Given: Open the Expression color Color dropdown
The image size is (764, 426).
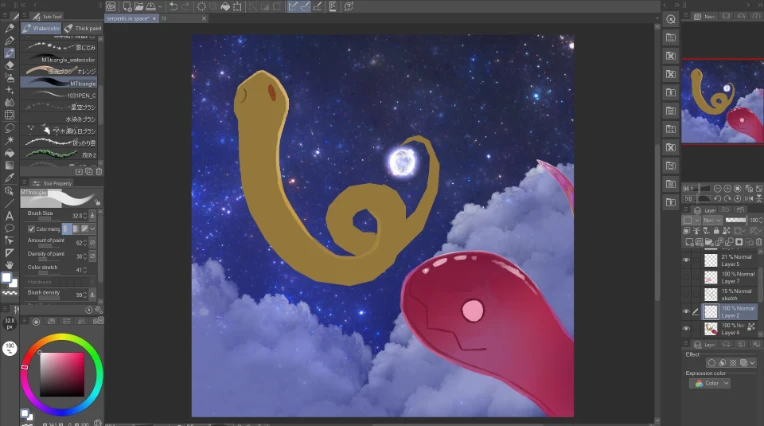Looking at the screenshot, I should 709,383.
